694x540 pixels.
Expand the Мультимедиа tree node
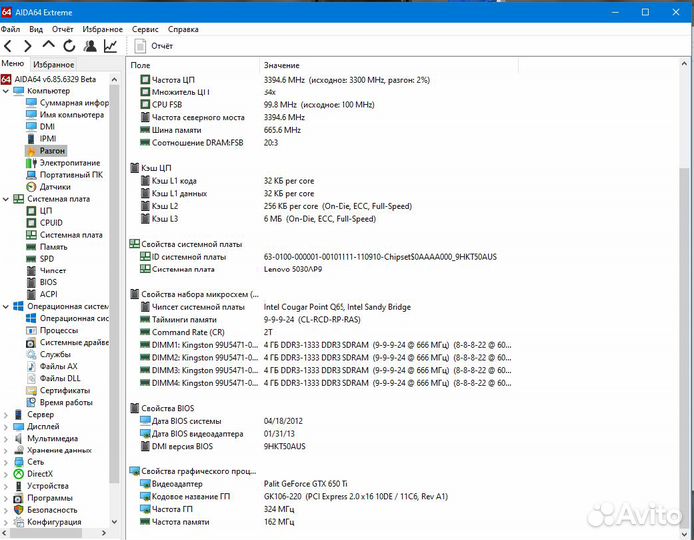6,439
